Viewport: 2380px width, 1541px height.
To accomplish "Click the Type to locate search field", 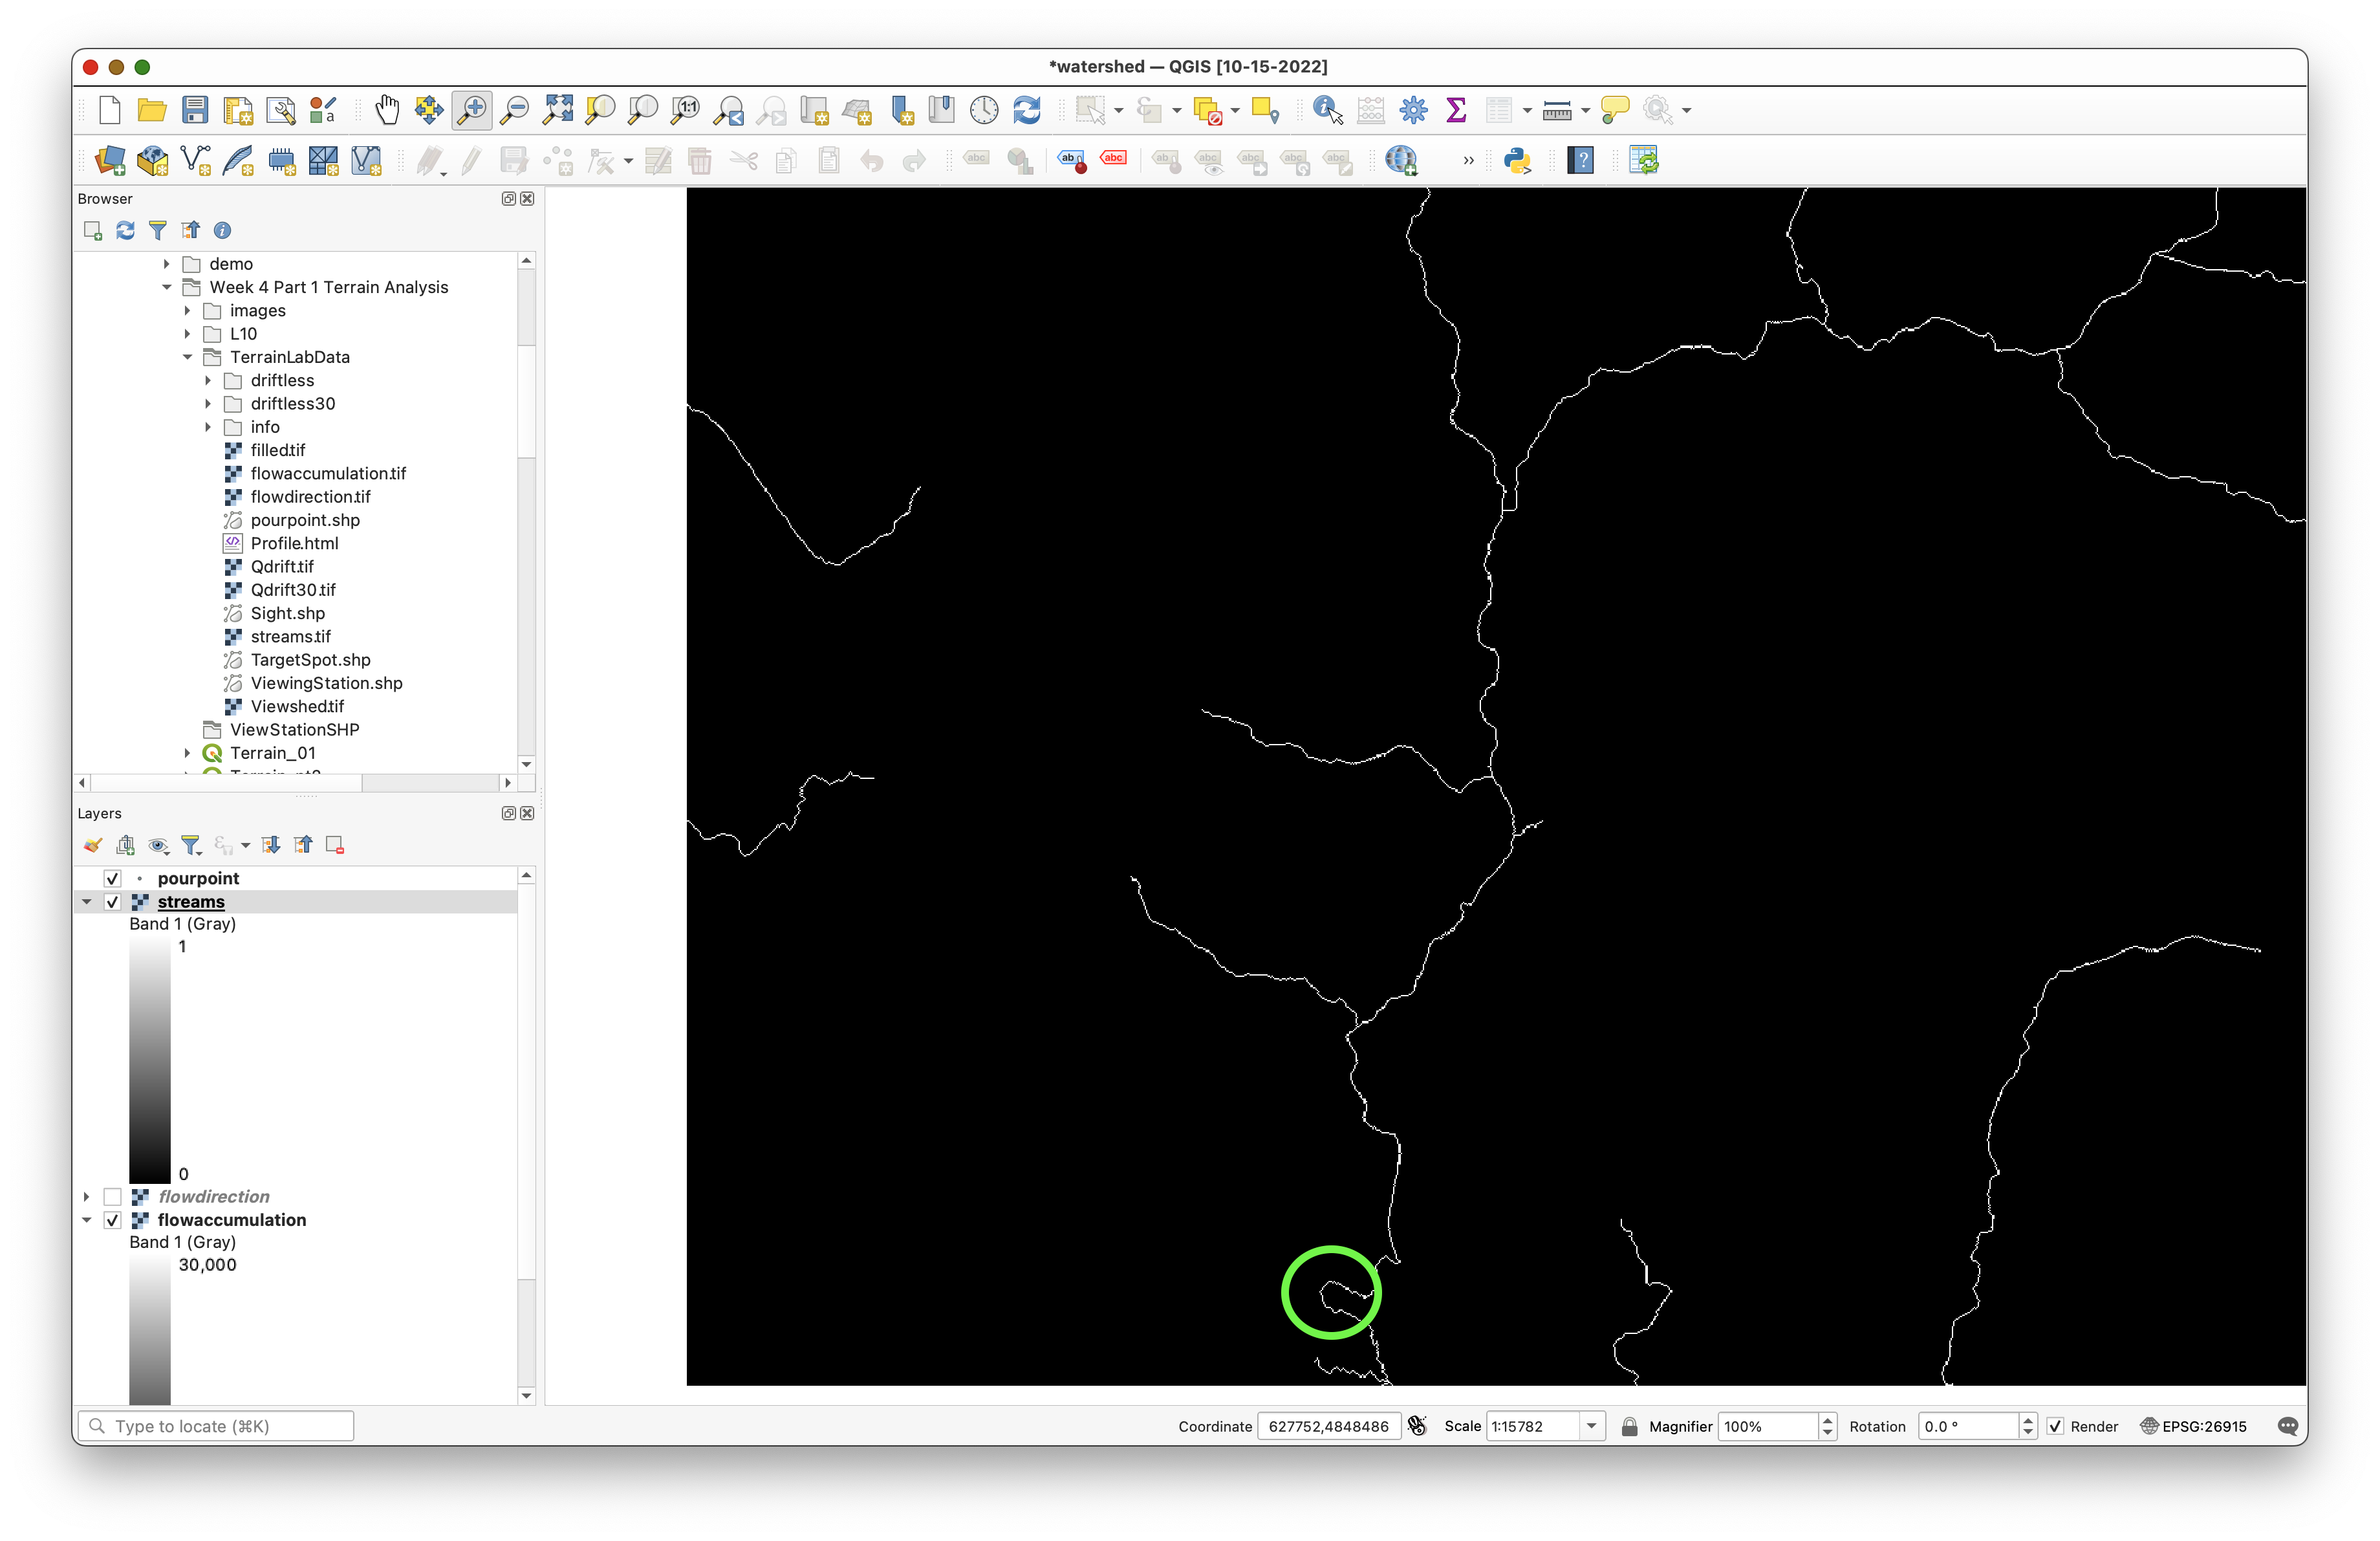I will 216,1426.
